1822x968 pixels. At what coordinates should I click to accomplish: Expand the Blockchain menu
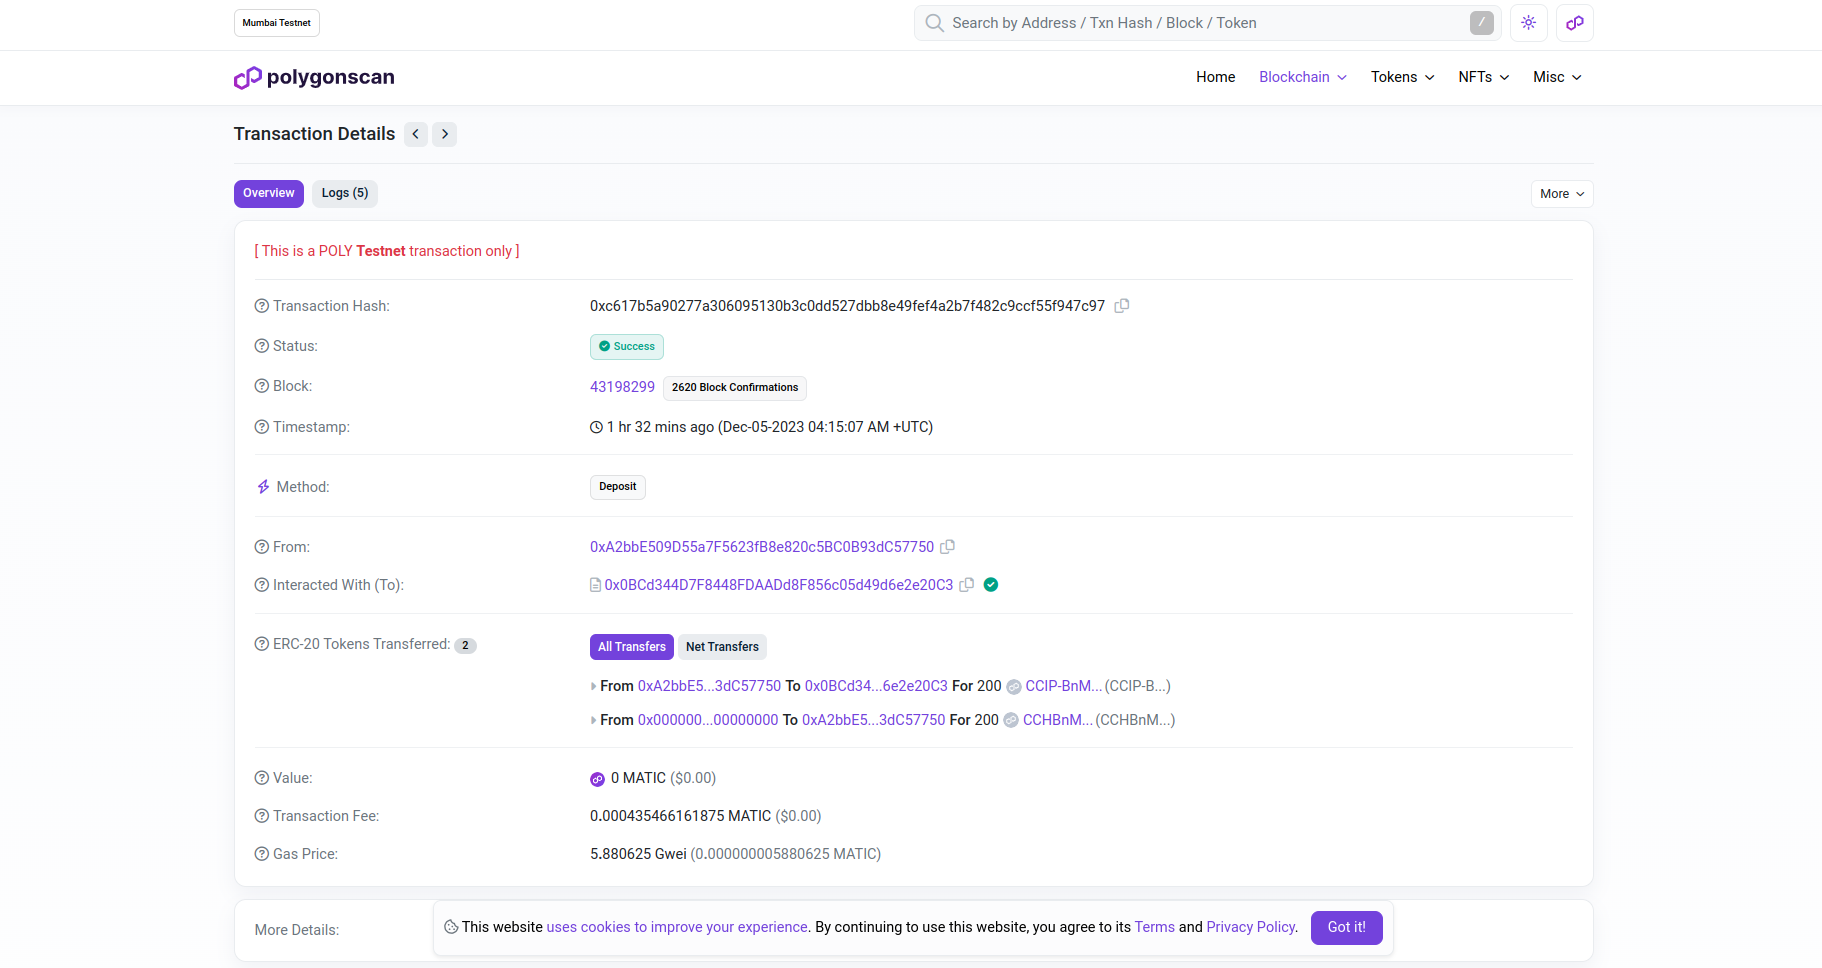click(x=1303, y=77)
